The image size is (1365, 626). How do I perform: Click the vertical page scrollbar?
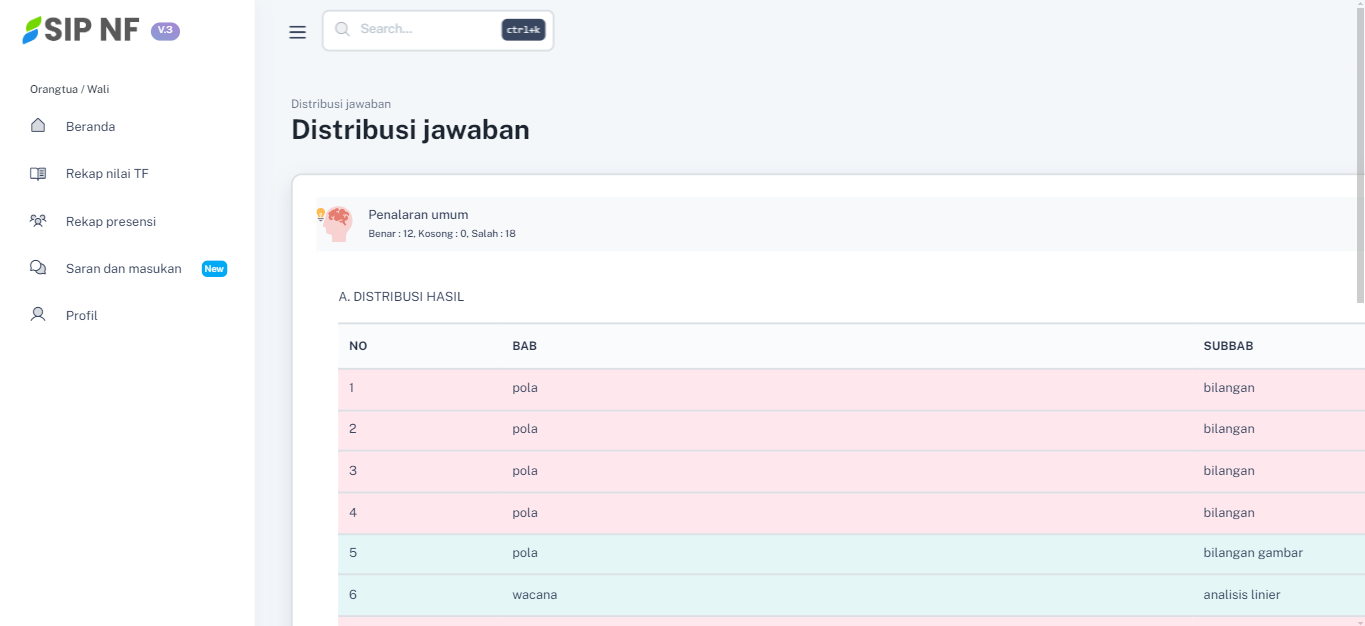click(1359, 150)
